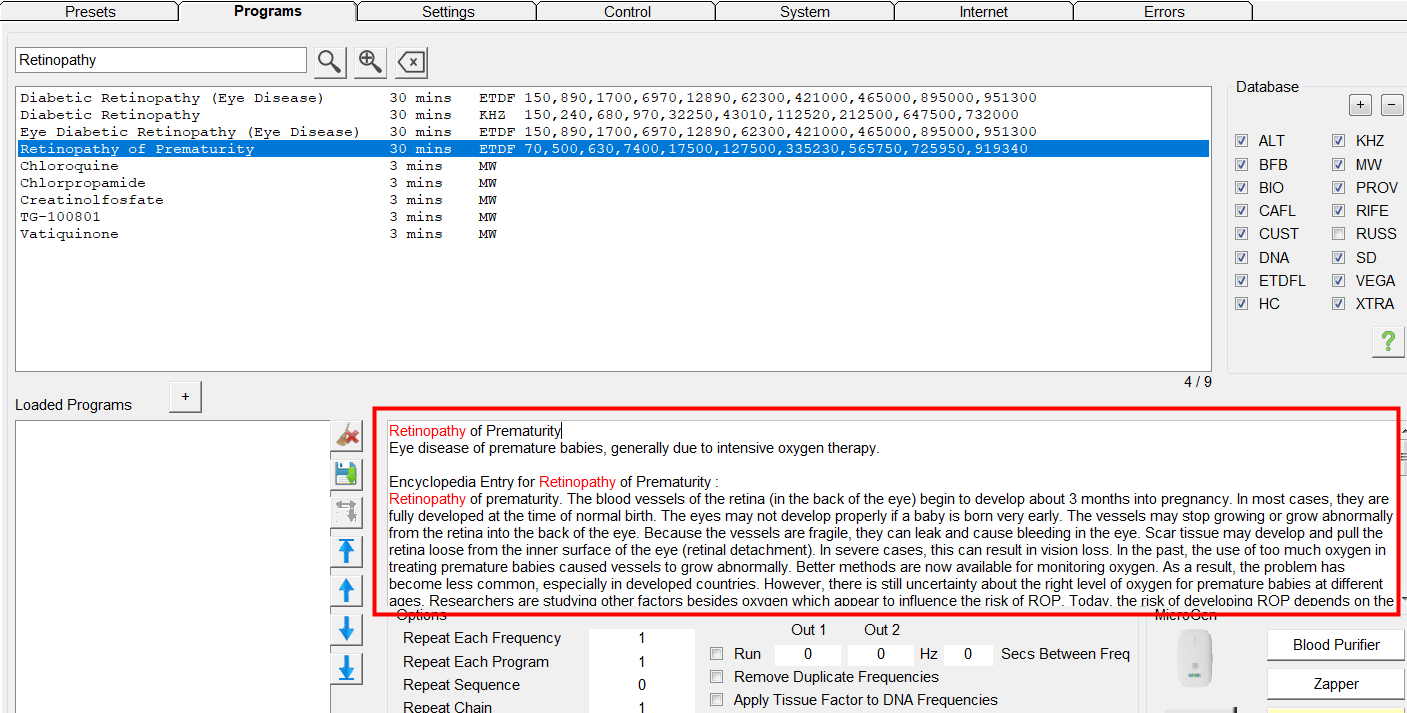Toggle the KHZ database checkbox
Viewport: 1407px width, 713px height.
coord(1339,141)
